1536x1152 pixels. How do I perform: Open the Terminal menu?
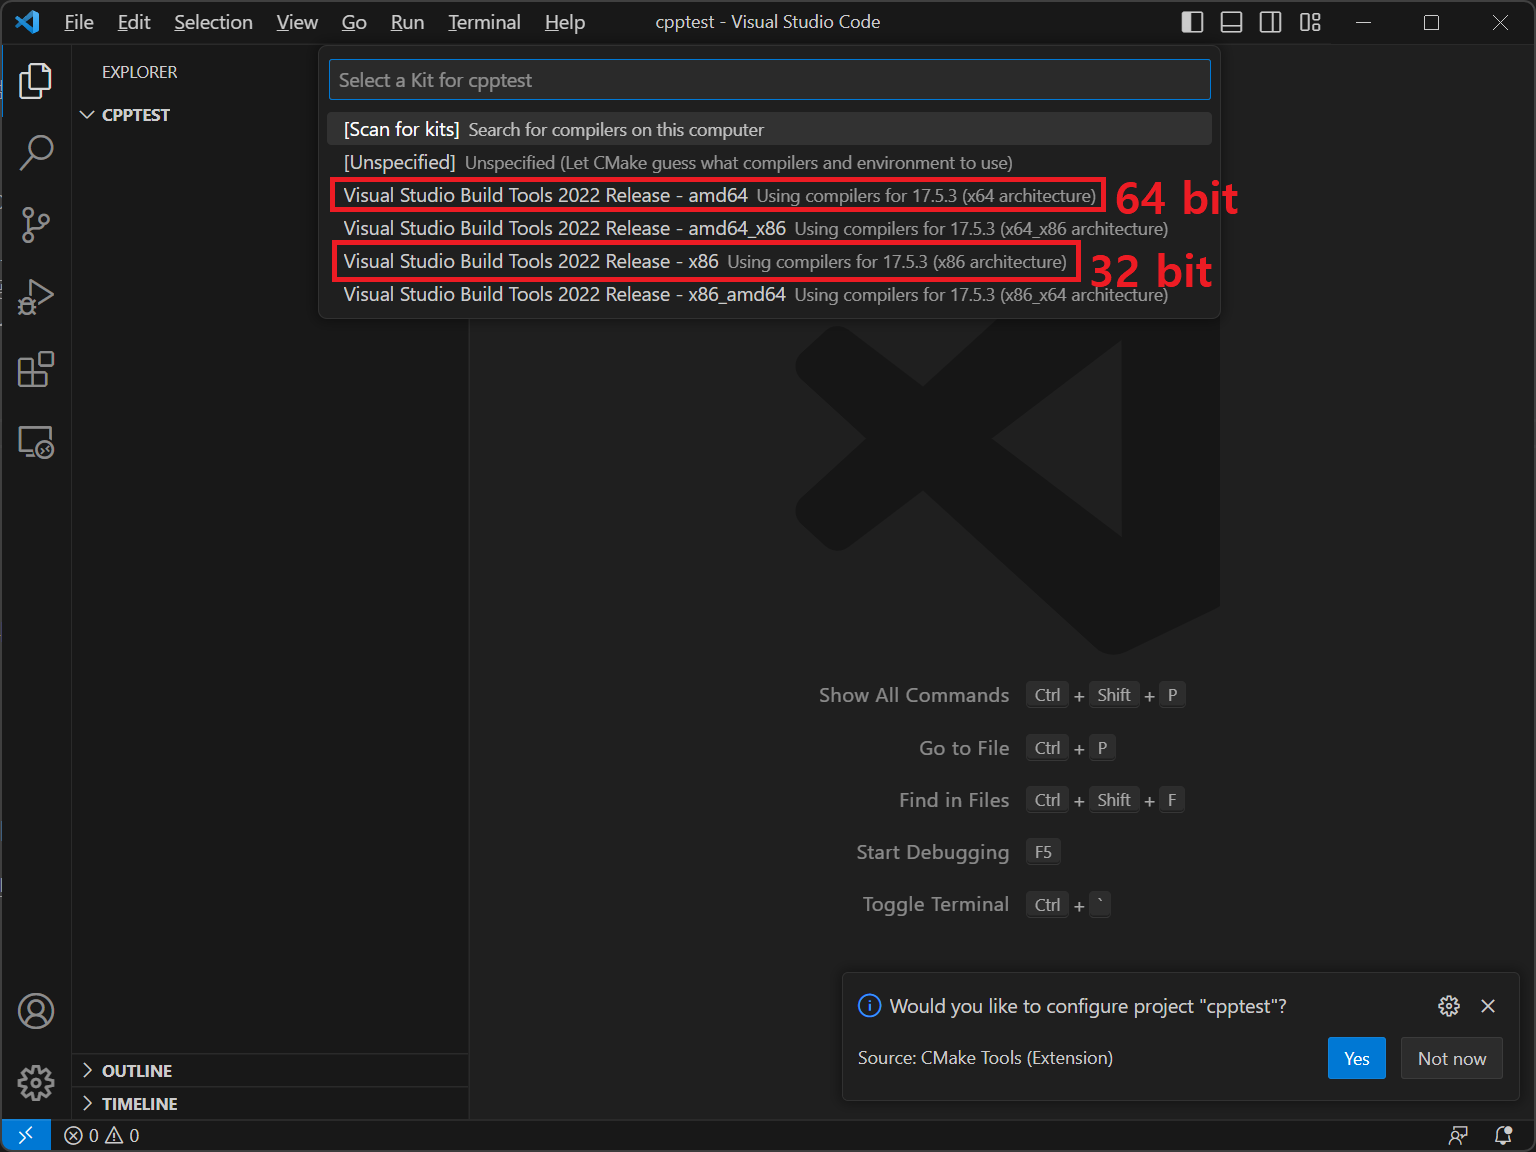[484, 22]
